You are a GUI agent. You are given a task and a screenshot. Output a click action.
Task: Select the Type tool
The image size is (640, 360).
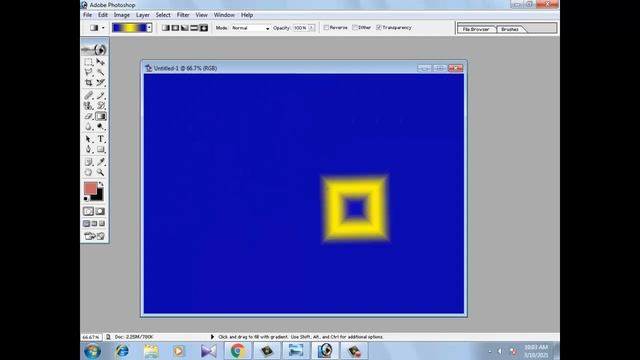pos(100,139)
